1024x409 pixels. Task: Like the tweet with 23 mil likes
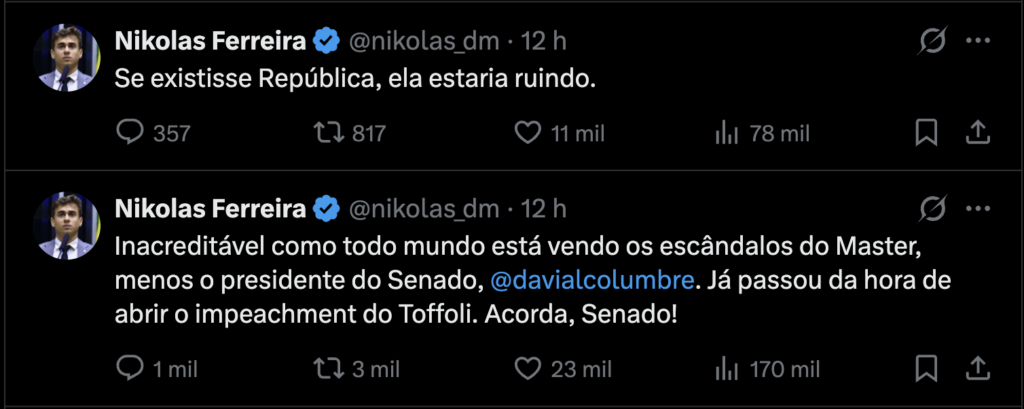526,369
